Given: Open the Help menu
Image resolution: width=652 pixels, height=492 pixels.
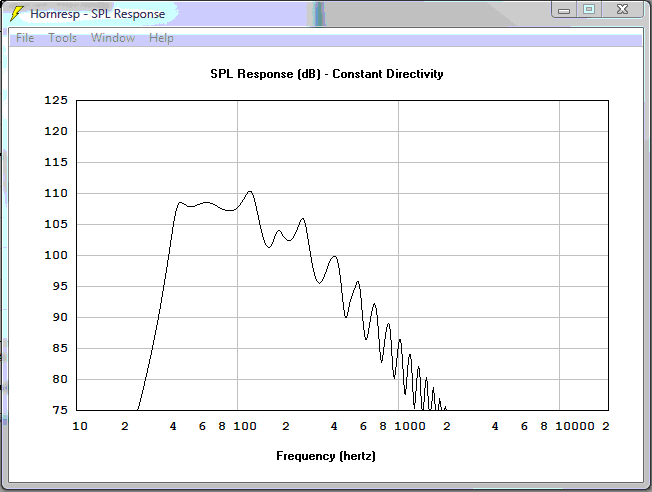Looking at the screenshot, I should click(161, 38).
